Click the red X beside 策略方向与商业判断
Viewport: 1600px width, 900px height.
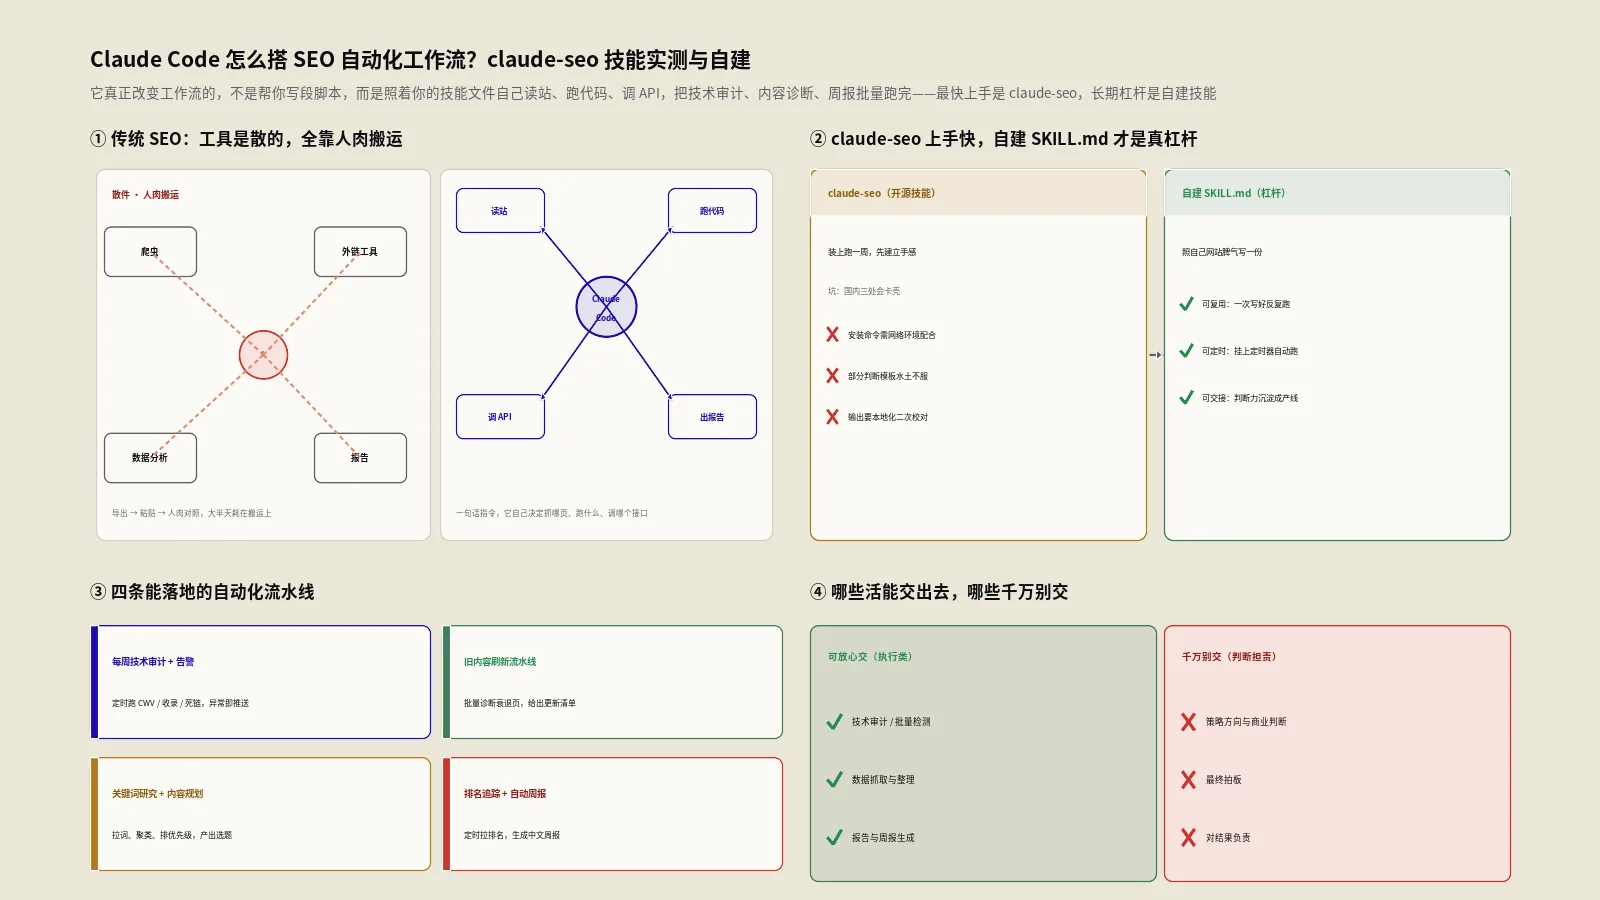click(x=1188, y=722)
